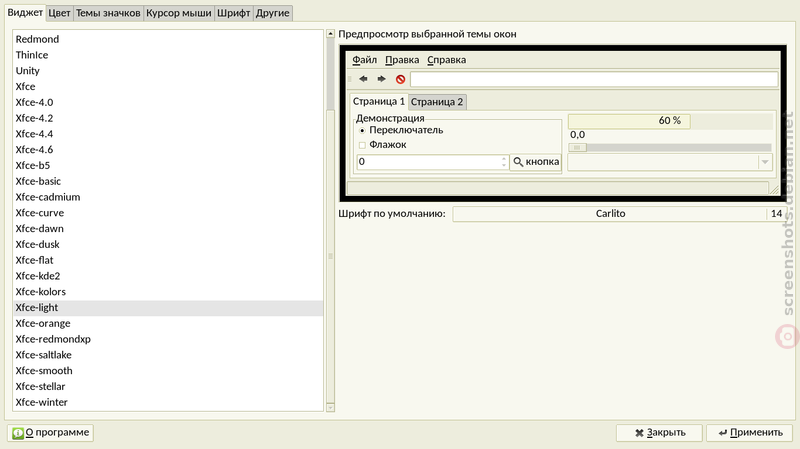Image resolution: width=800 pixels, height=449 pixels.
Task: Select the Xfce-basic theme
Action: (x=168, y=182)
